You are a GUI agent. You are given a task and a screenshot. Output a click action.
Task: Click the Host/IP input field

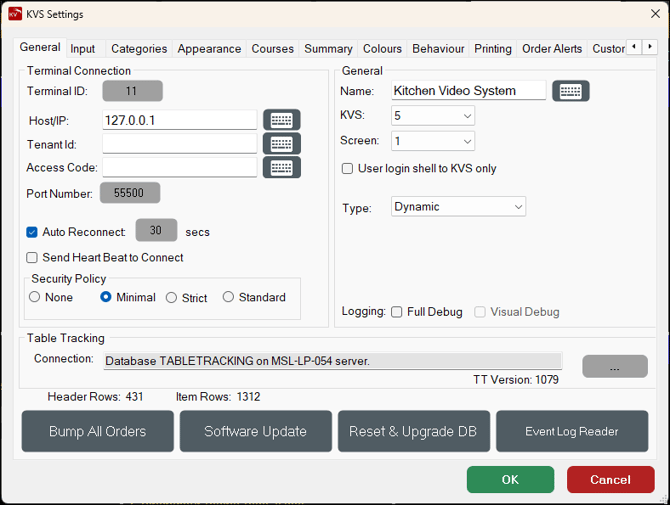179,120
